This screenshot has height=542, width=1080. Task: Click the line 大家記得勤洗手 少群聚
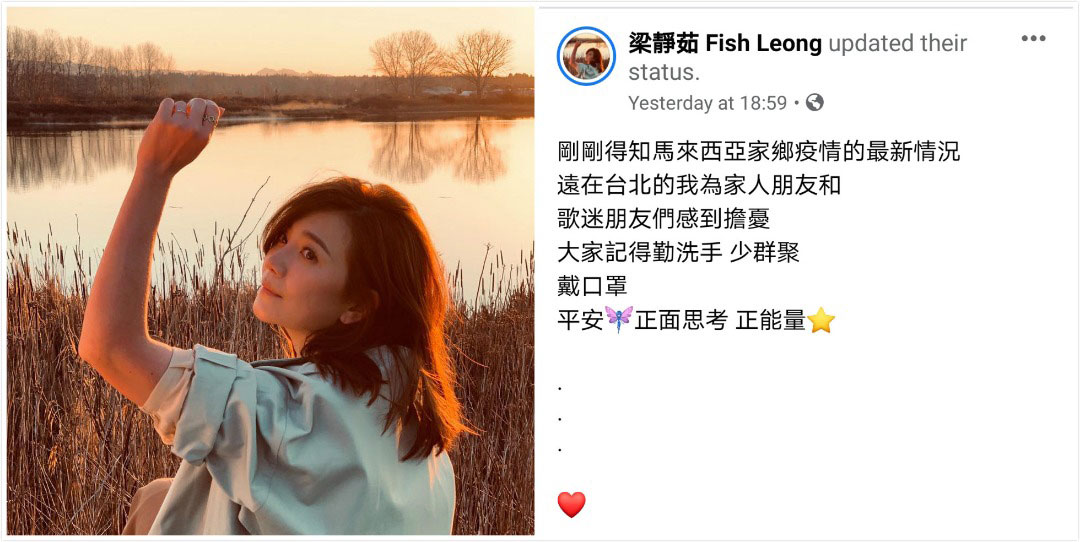[x=678, y=253]
